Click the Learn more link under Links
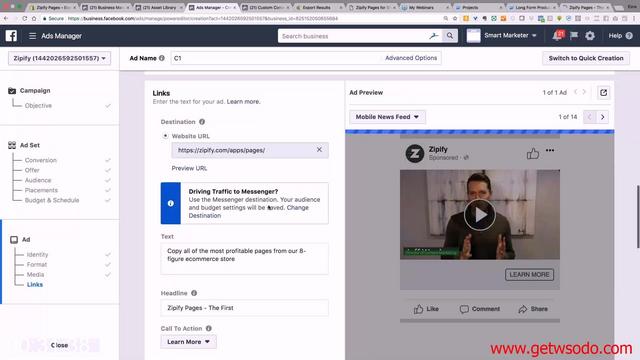The height and width of the screenshot is (360, 640). [243, 102]
